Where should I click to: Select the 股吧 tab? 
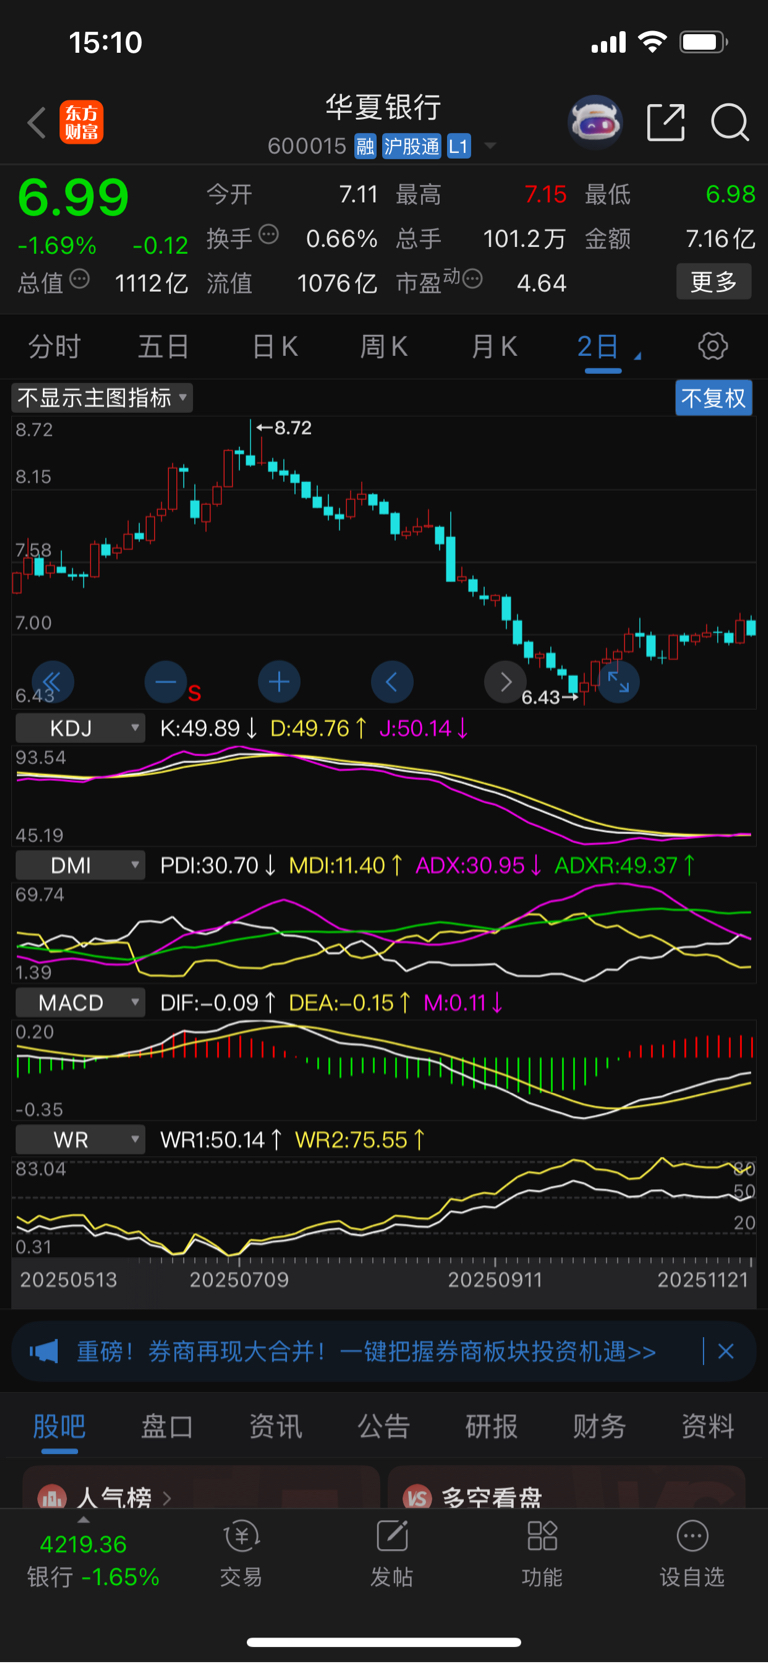(59, 1427)
